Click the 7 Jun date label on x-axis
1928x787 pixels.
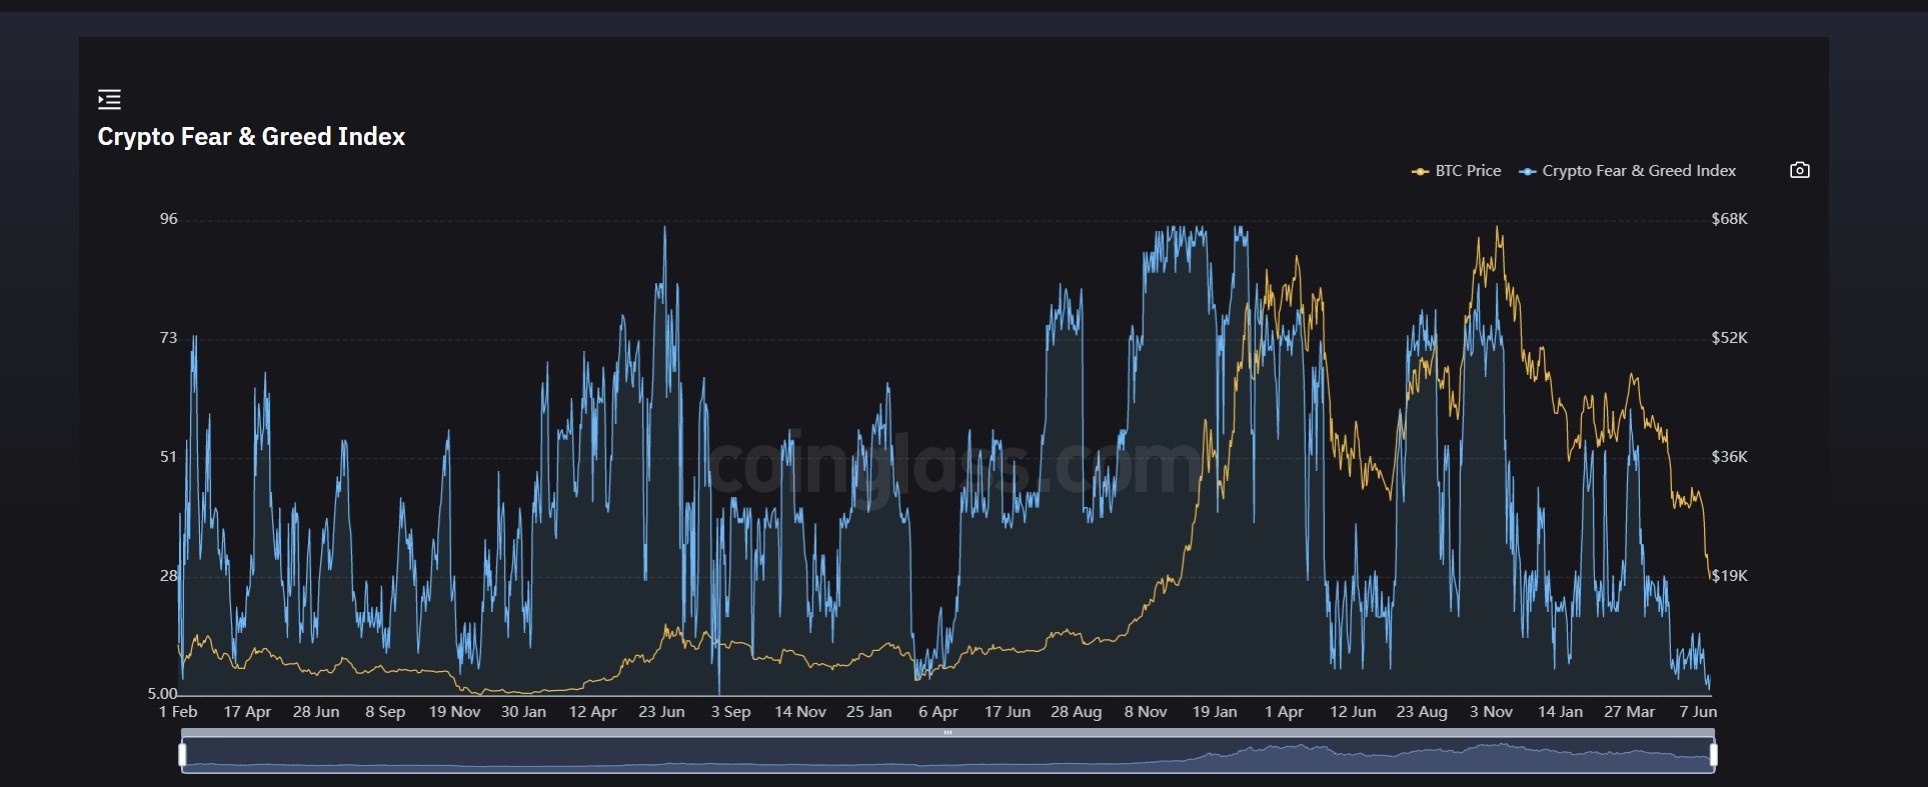(1697, 712)
